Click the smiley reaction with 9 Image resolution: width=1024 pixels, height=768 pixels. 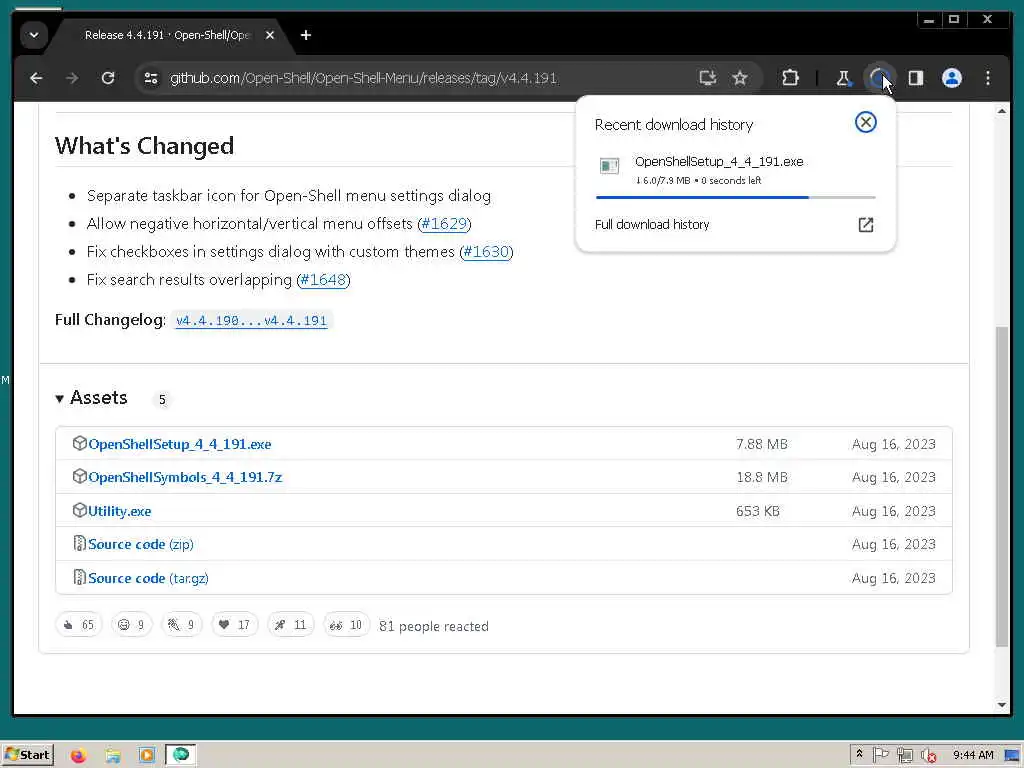[131, 625]
